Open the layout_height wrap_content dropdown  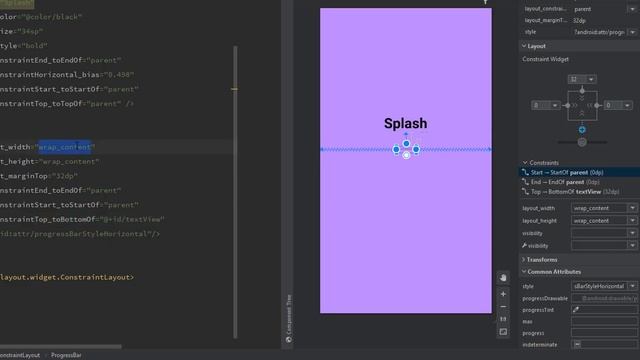coord(633,221)
